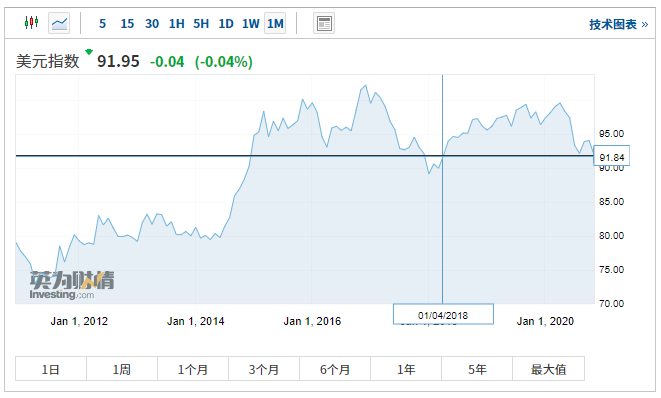Click the 80.00 y-axis label
This screenshot has height=398, width=661.
coord(611,236)
